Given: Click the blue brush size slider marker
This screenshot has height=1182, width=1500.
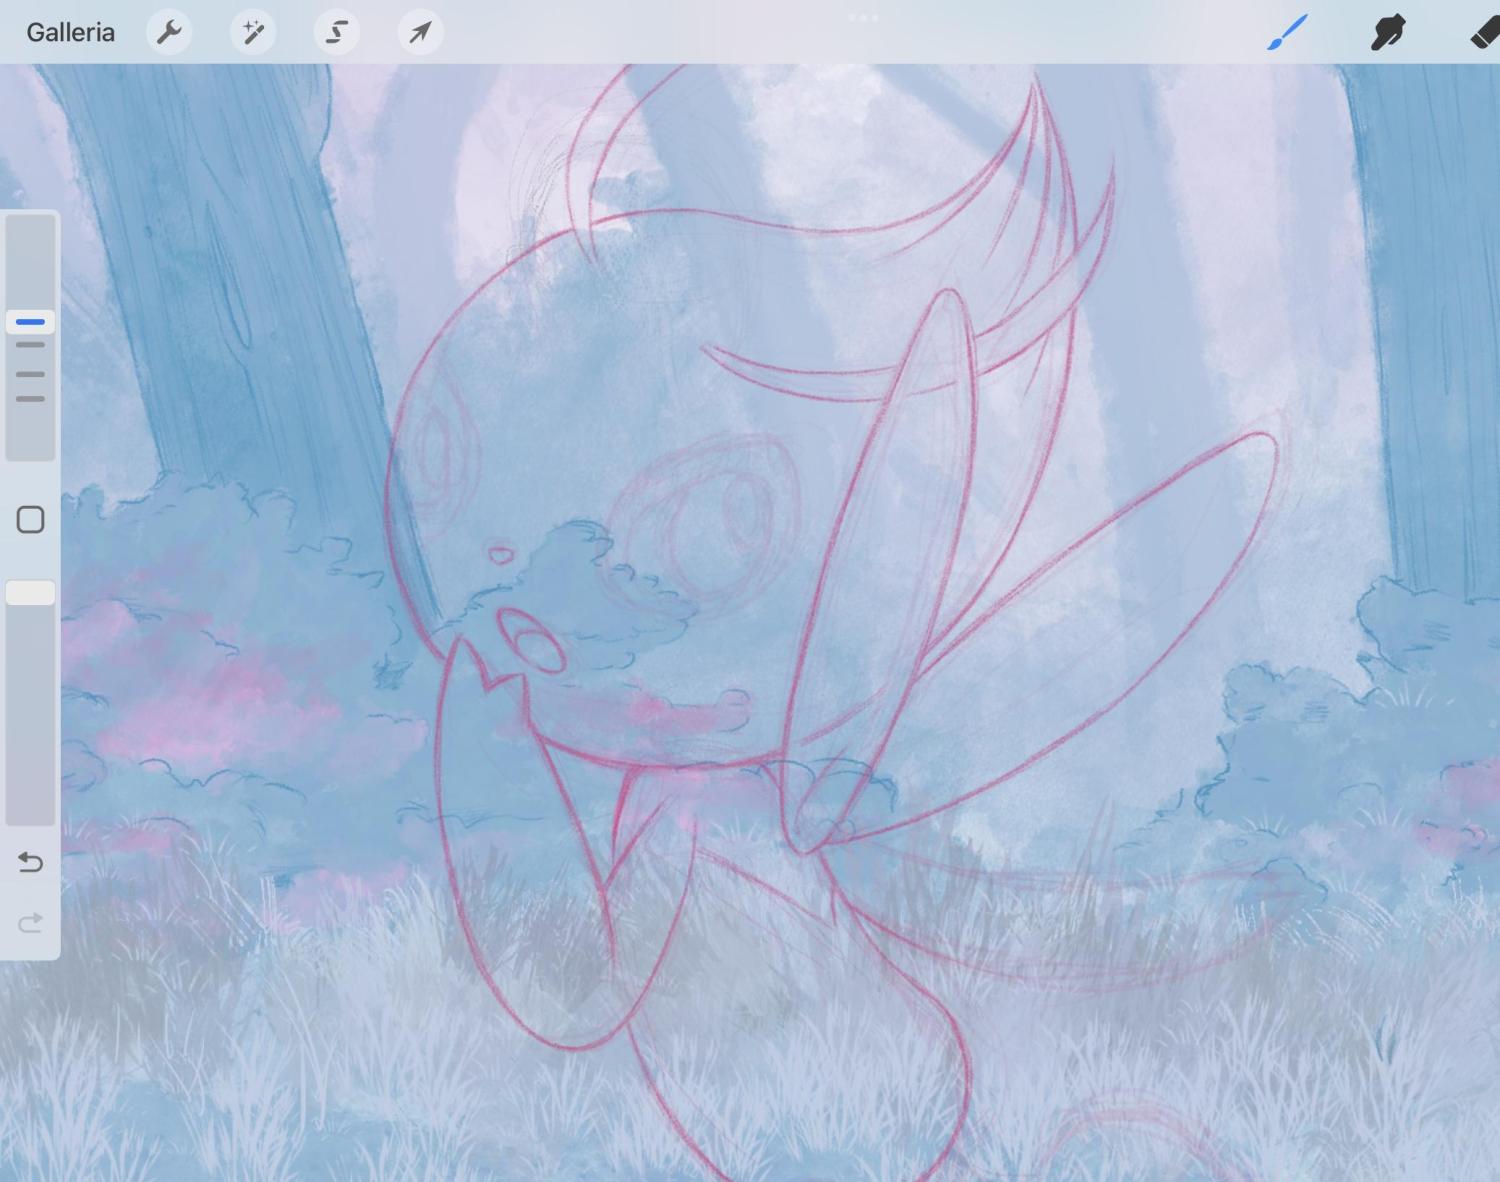Looking at the screenshot, I should pyautogui.click(x=30, y=322).
